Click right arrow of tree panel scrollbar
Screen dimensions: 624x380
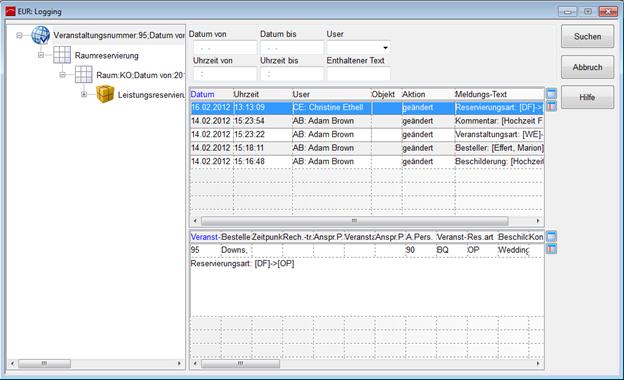coord(179,363)
